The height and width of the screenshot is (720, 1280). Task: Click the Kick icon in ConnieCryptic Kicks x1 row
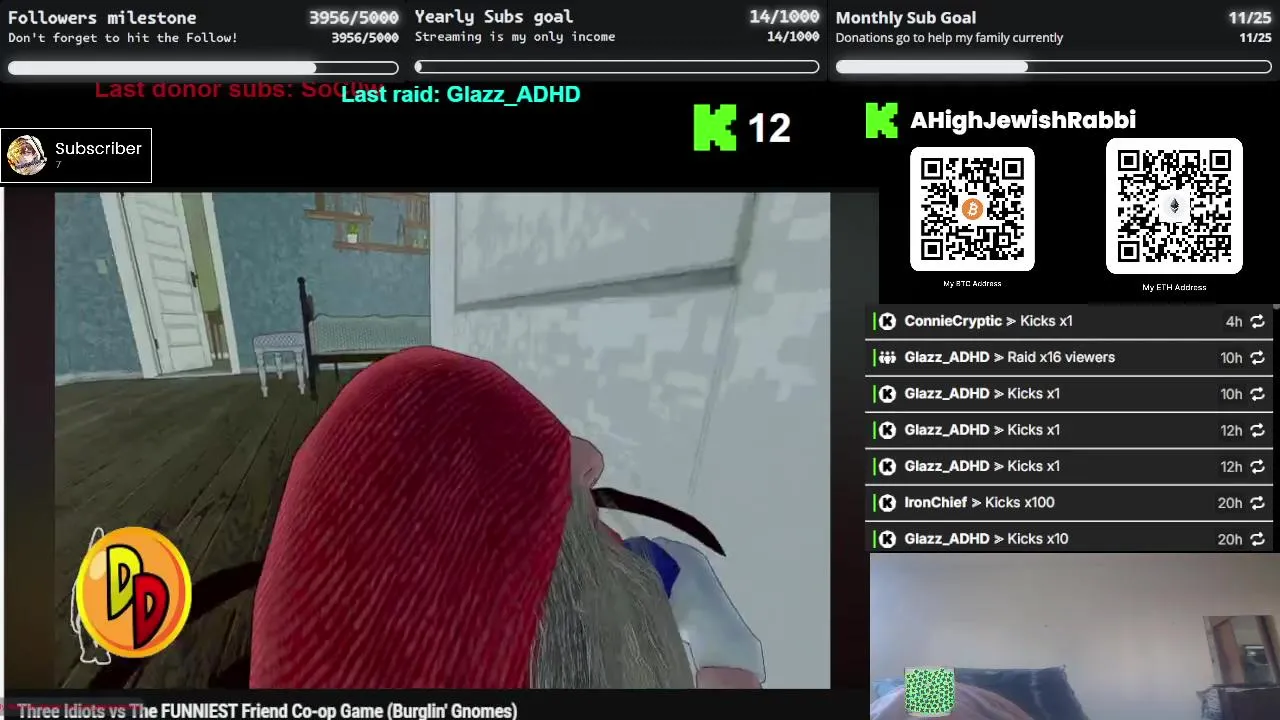pyautogui.click(x=887, y=321)
